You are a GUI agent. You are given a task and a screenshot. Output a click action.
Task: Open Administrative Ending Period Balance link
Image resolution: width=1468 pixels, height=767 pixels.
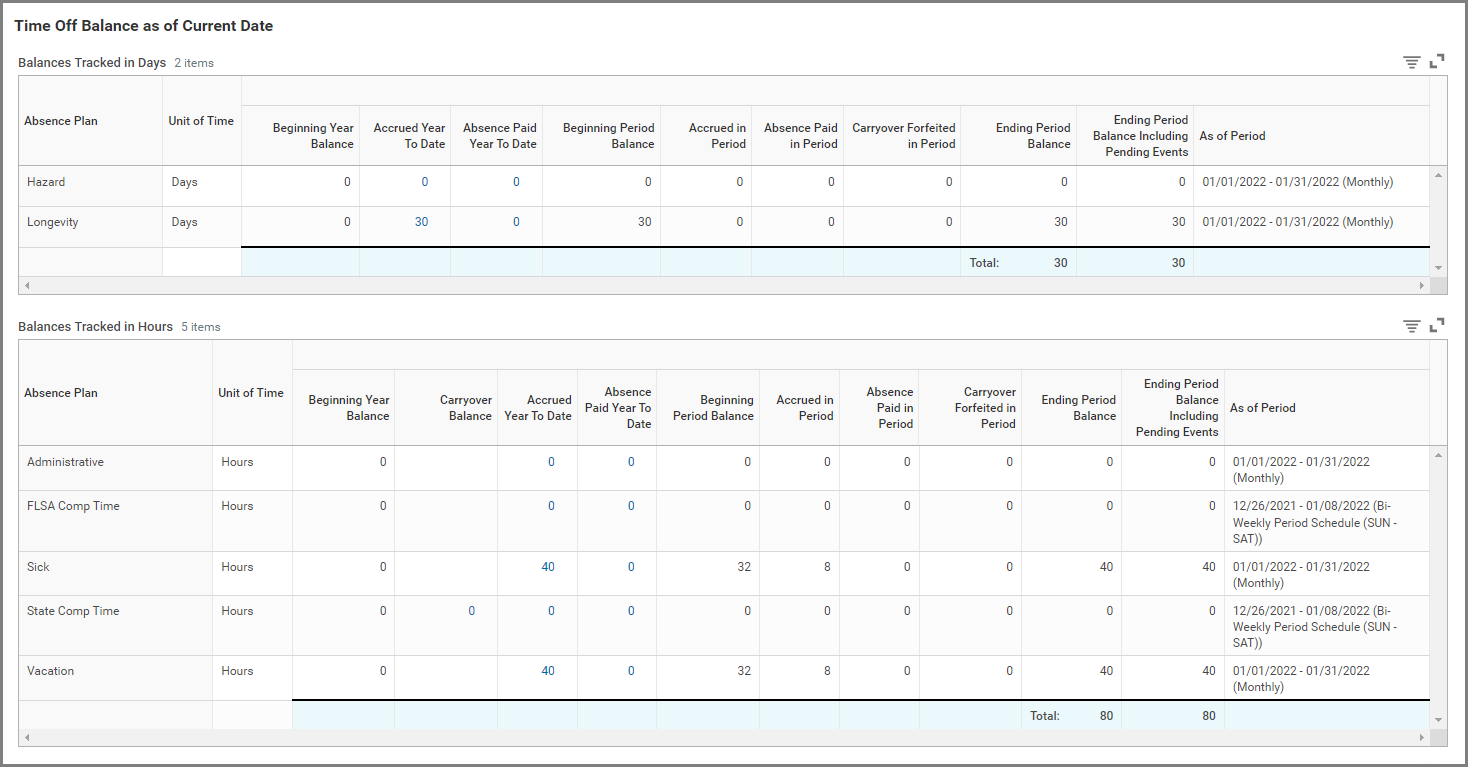click(1109, 462)
